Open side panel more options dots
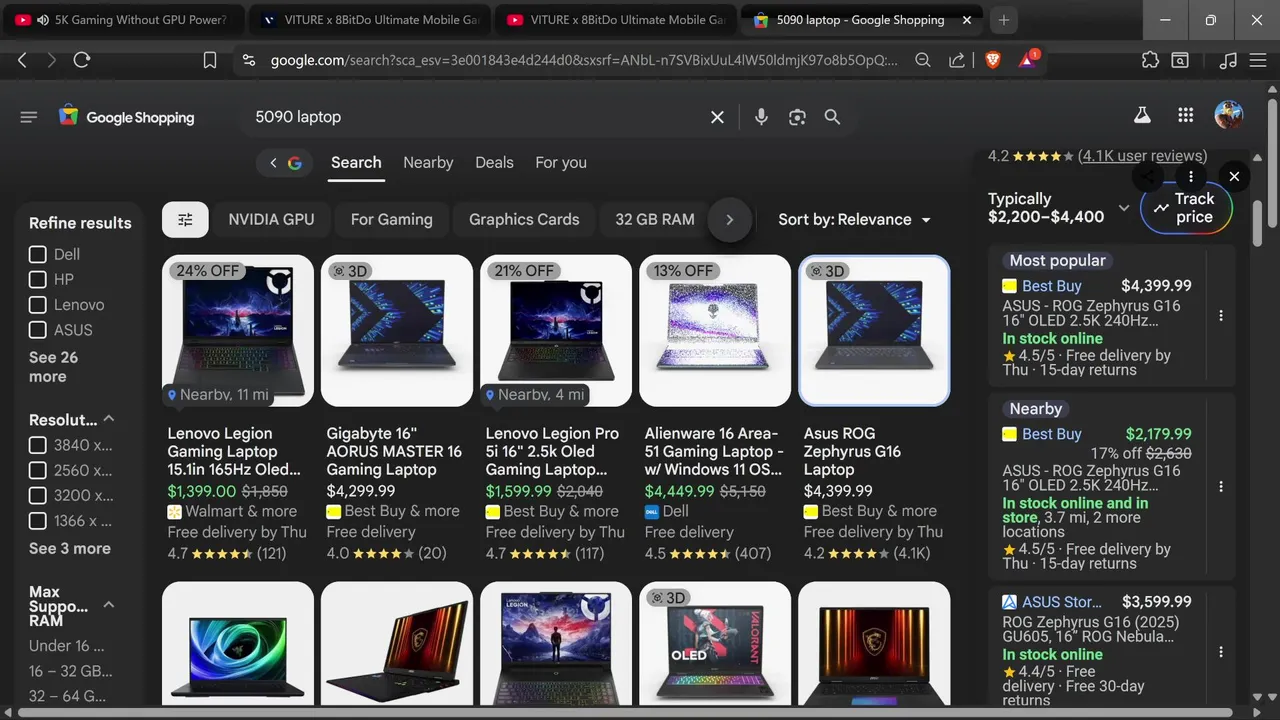1280x720 pixels. tap(1191, 176)
